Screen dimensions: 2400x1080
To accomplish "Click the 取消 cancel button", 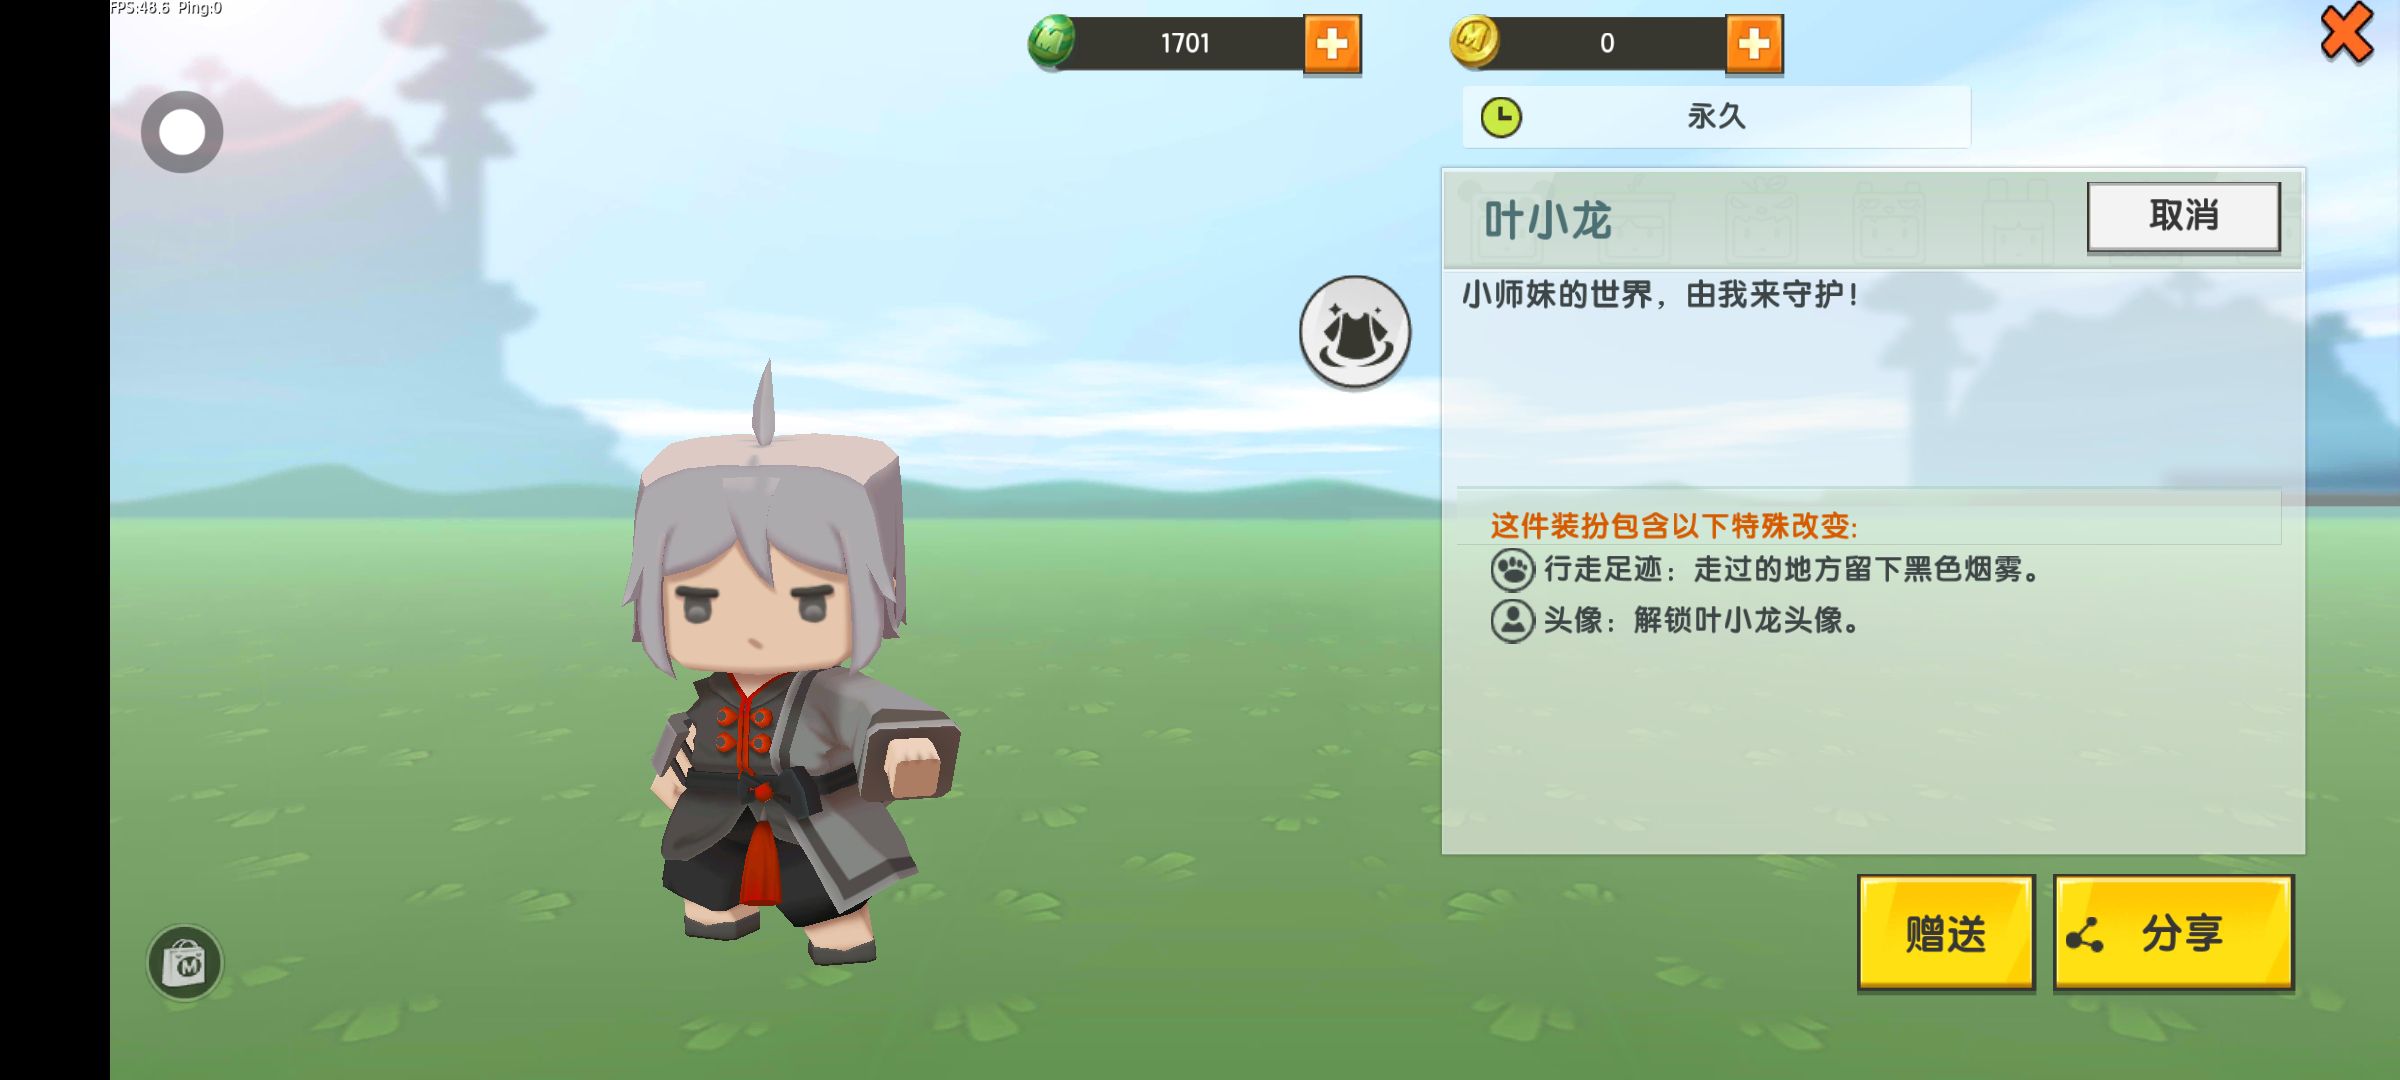I will click(2184, 216).
